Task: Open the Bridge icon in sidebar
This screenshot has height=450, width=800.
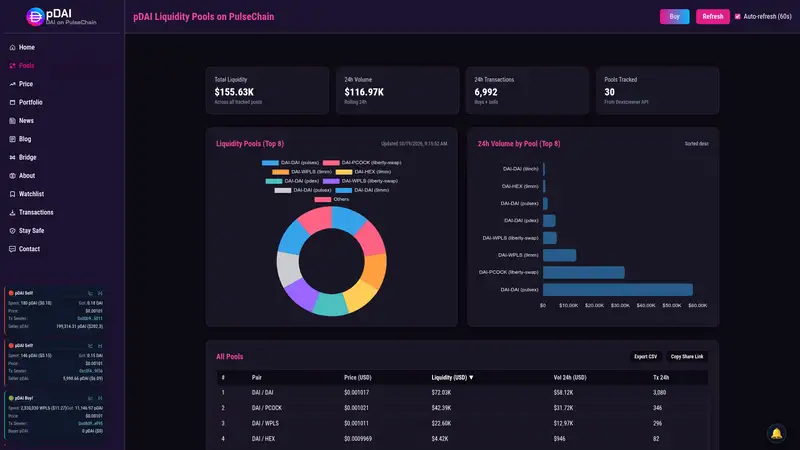Action: click(x=12, y=158)
